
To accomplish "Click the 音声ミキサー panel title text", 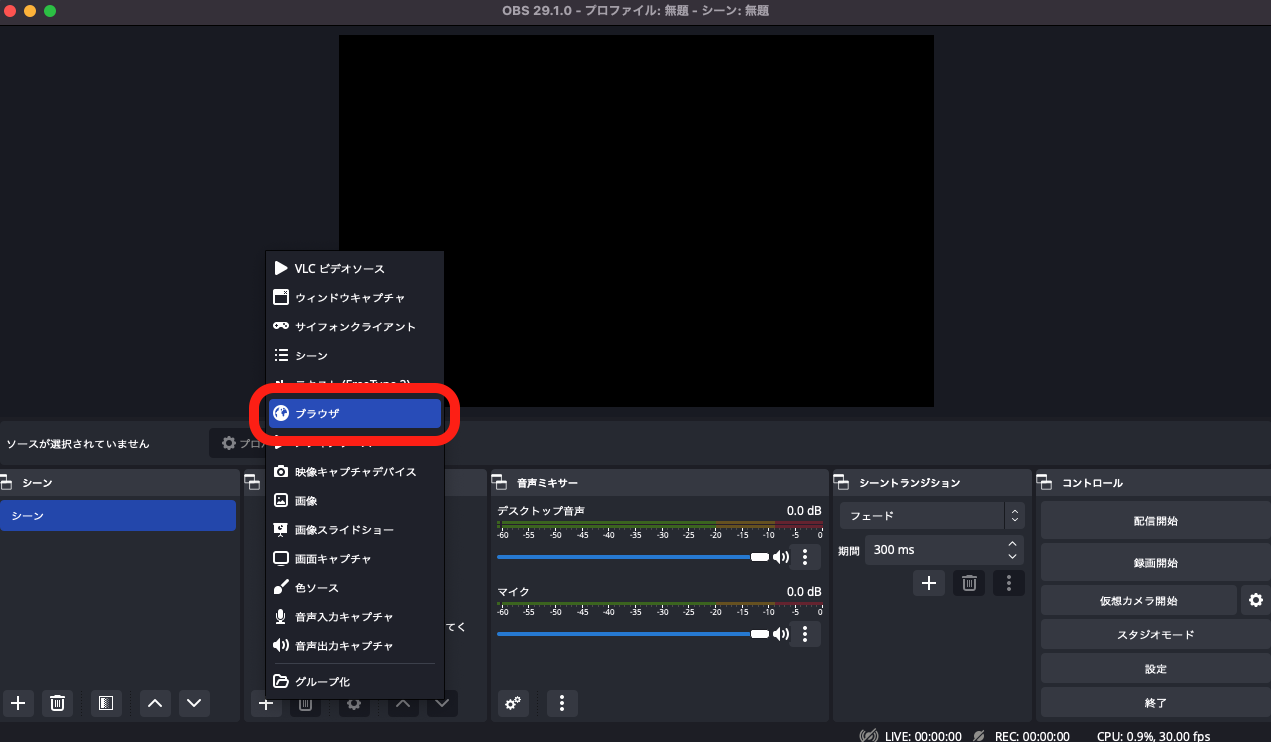I will (x=547, y=483).
